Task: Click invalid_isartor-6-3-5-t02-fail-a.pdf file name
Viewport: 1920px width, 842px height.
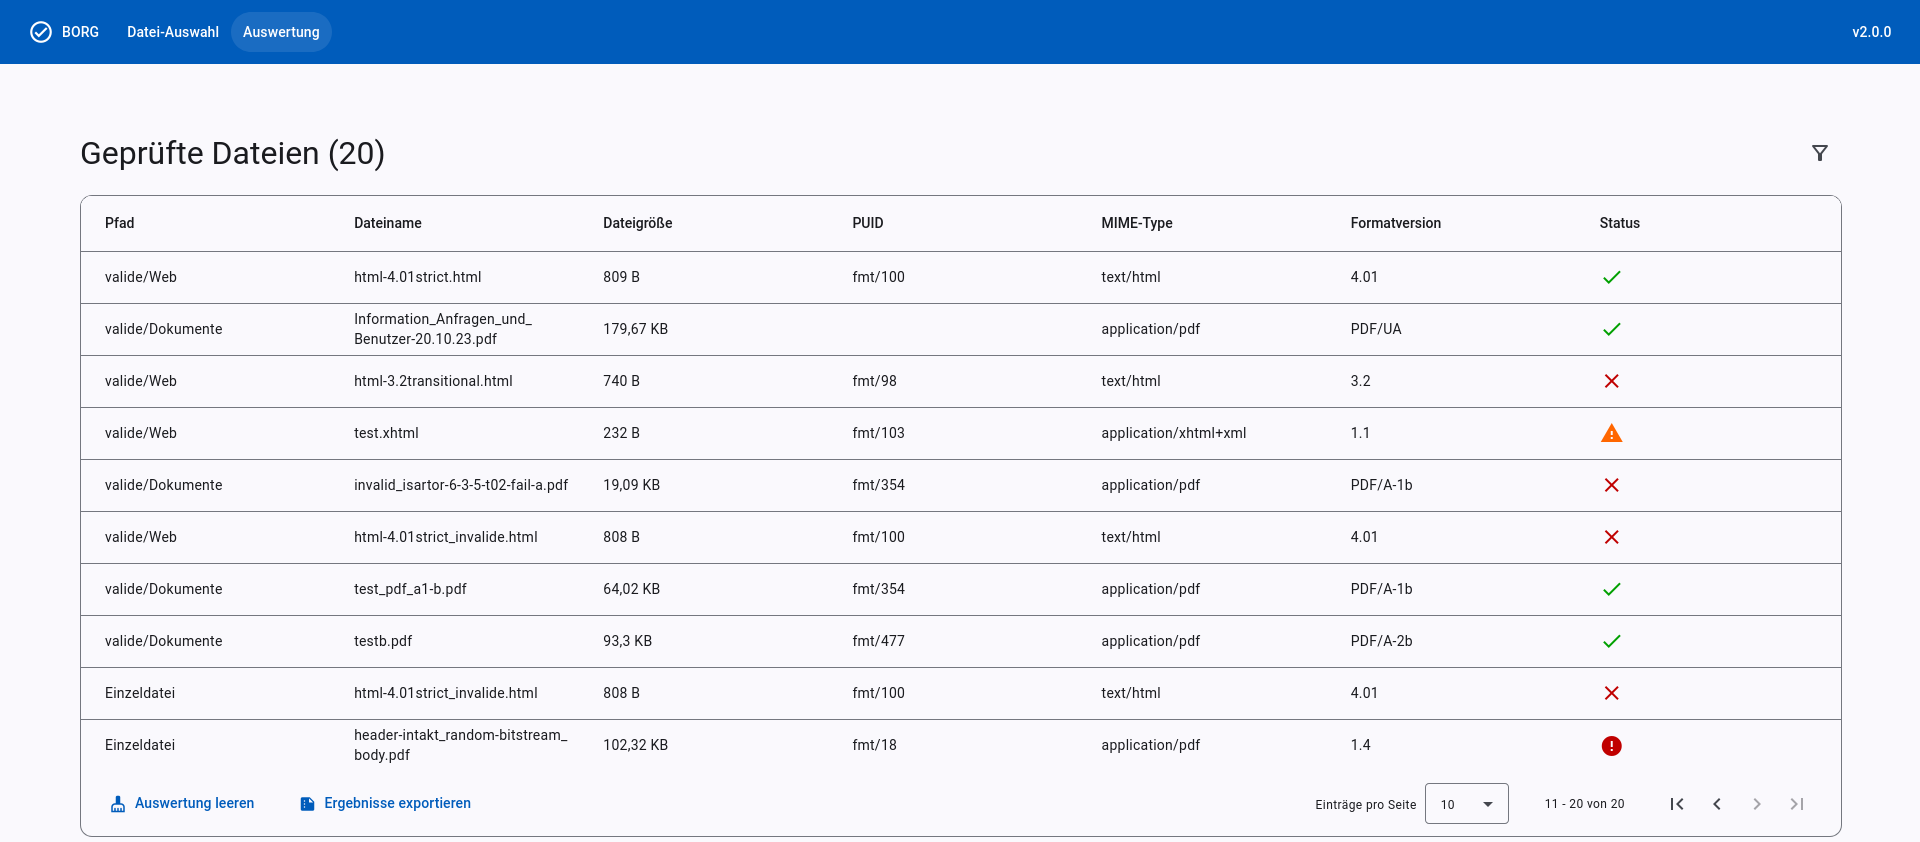Action: pyautogui.click(x=460, y=485)
